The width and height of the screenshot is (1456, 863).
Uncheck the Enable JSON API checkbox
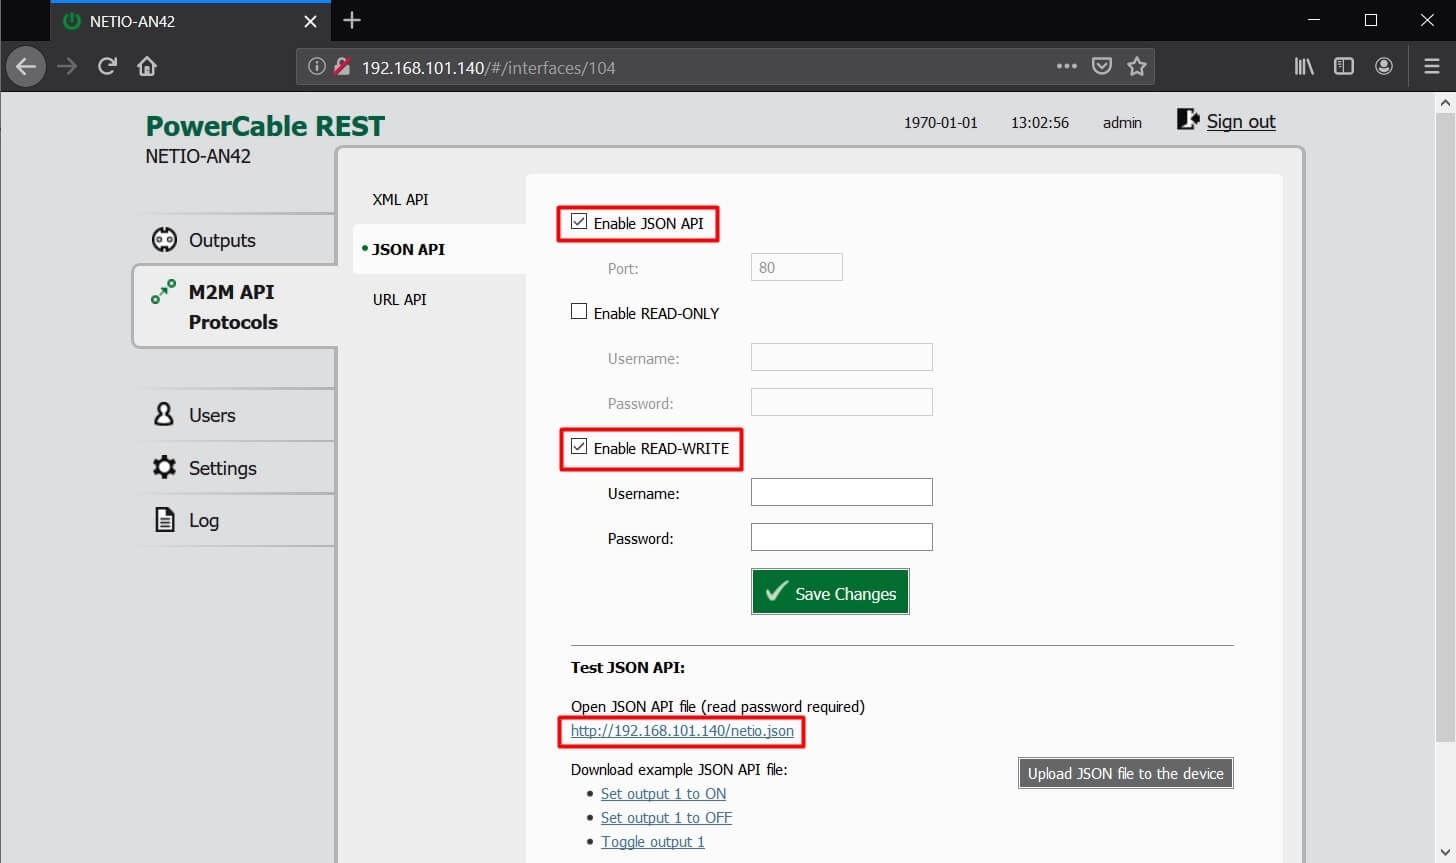579,222
